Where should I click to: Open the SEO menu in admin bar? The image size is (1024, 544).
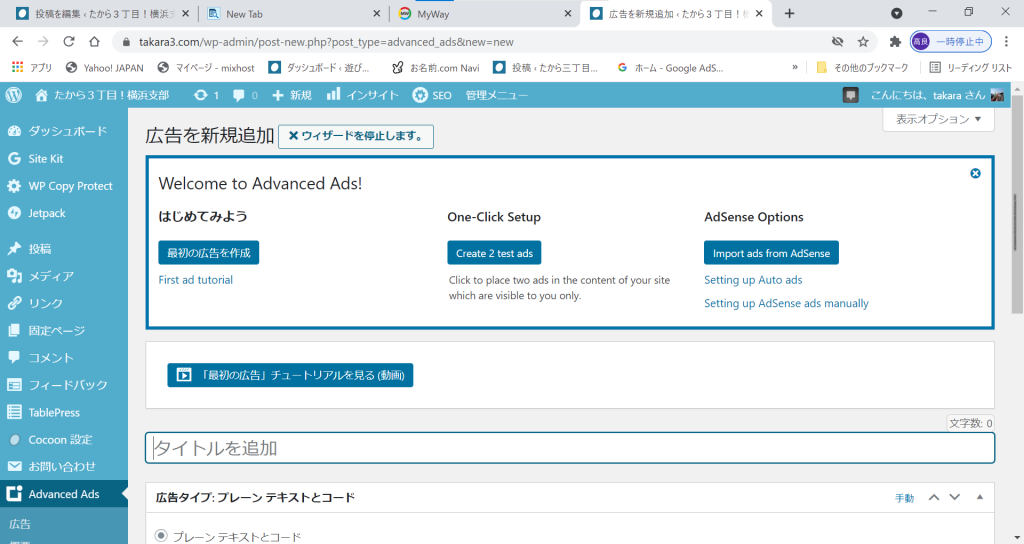432,95
